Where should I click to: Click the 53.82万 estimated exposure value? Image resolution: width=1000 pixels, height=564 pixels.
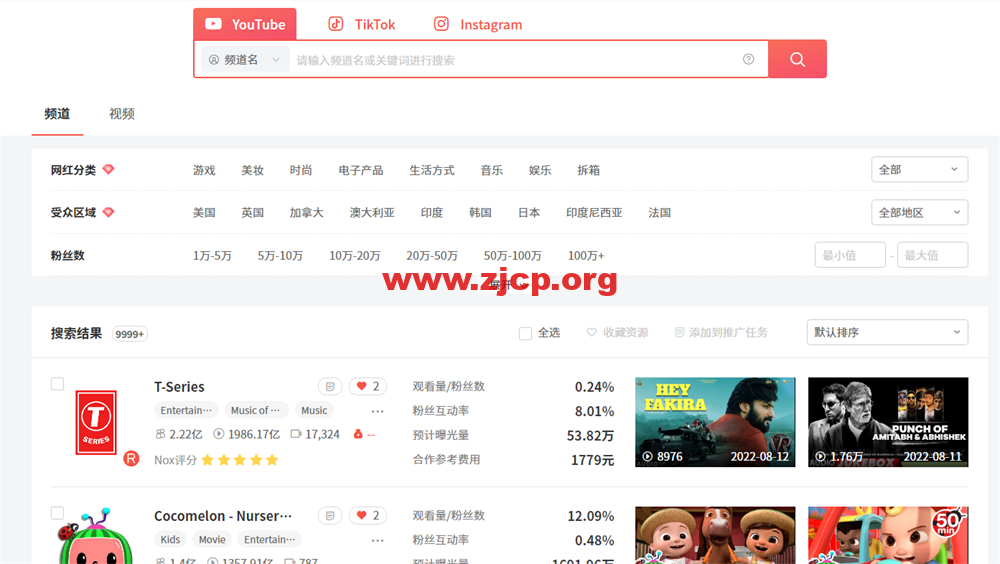tap(591, 436)
